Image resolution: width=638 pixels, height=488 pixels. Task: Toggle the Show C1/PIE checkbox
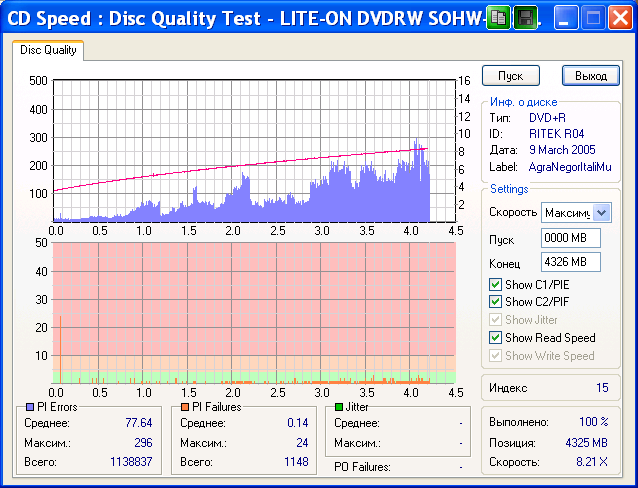point(495,284)
